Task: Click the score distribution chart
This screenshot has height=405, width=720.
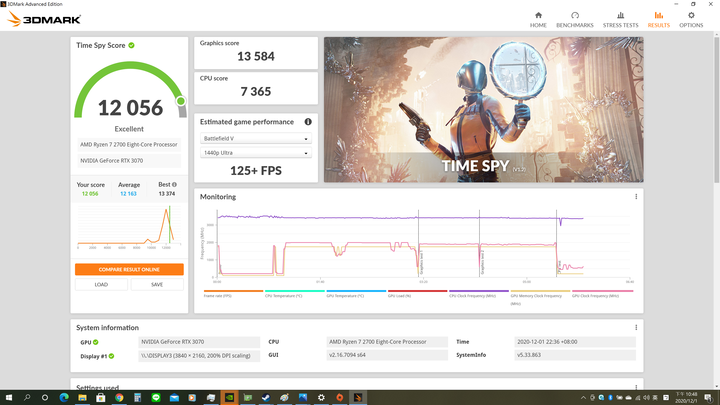Action: 129,227
